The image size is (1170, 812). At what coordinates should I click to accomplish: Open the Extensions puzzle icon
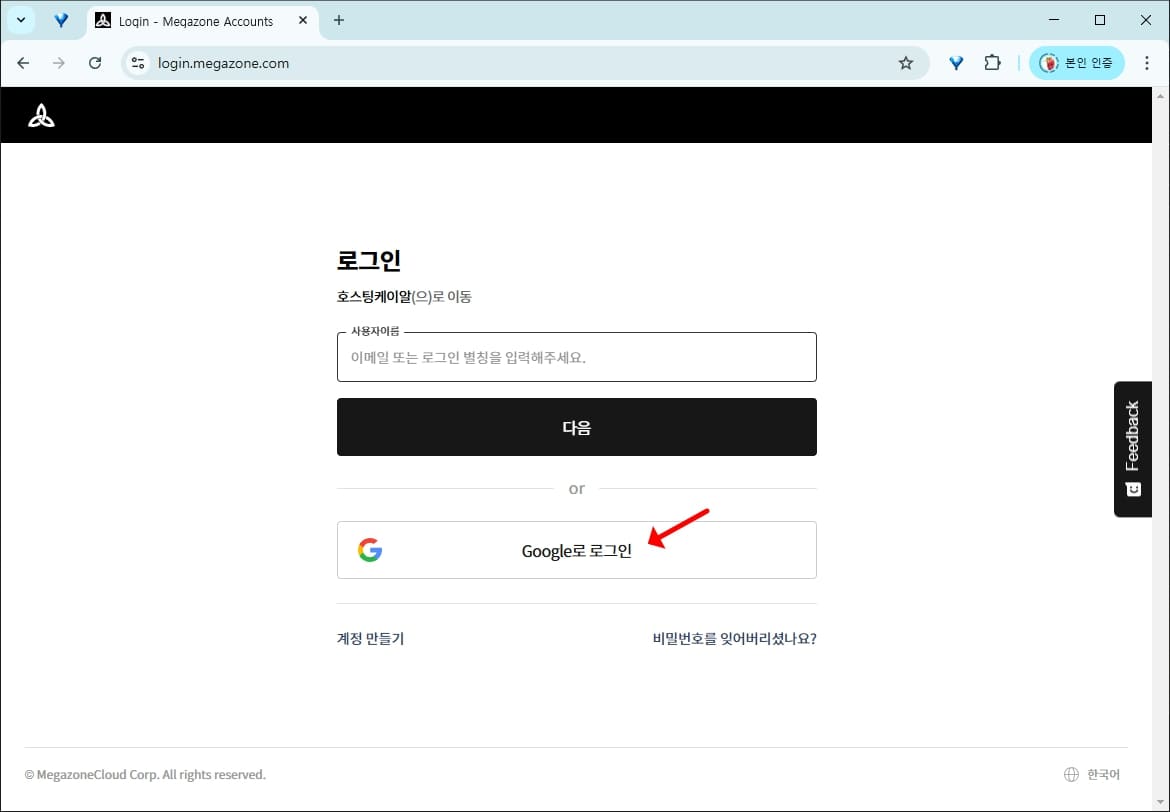[x=992, y=63]
